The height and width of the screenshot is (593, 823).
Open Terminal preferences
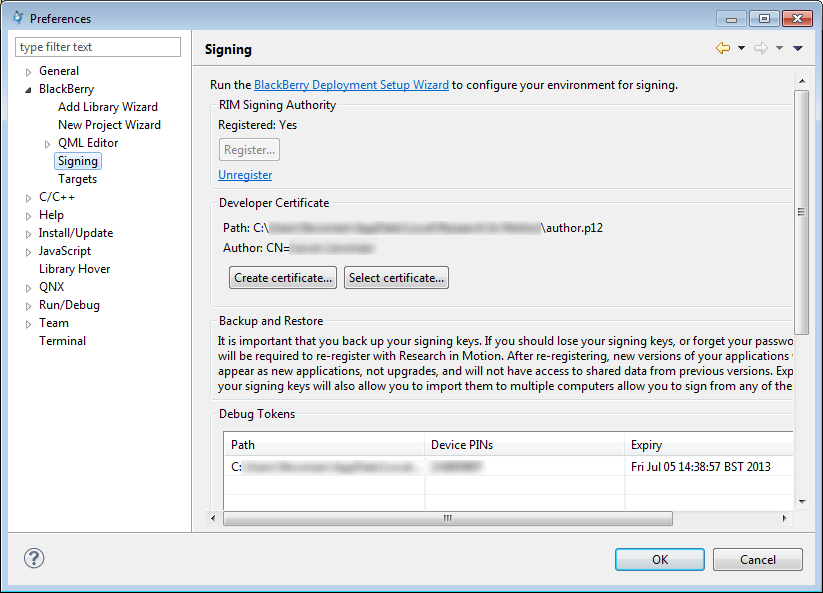pyautogui.click(x=62, y=341)
